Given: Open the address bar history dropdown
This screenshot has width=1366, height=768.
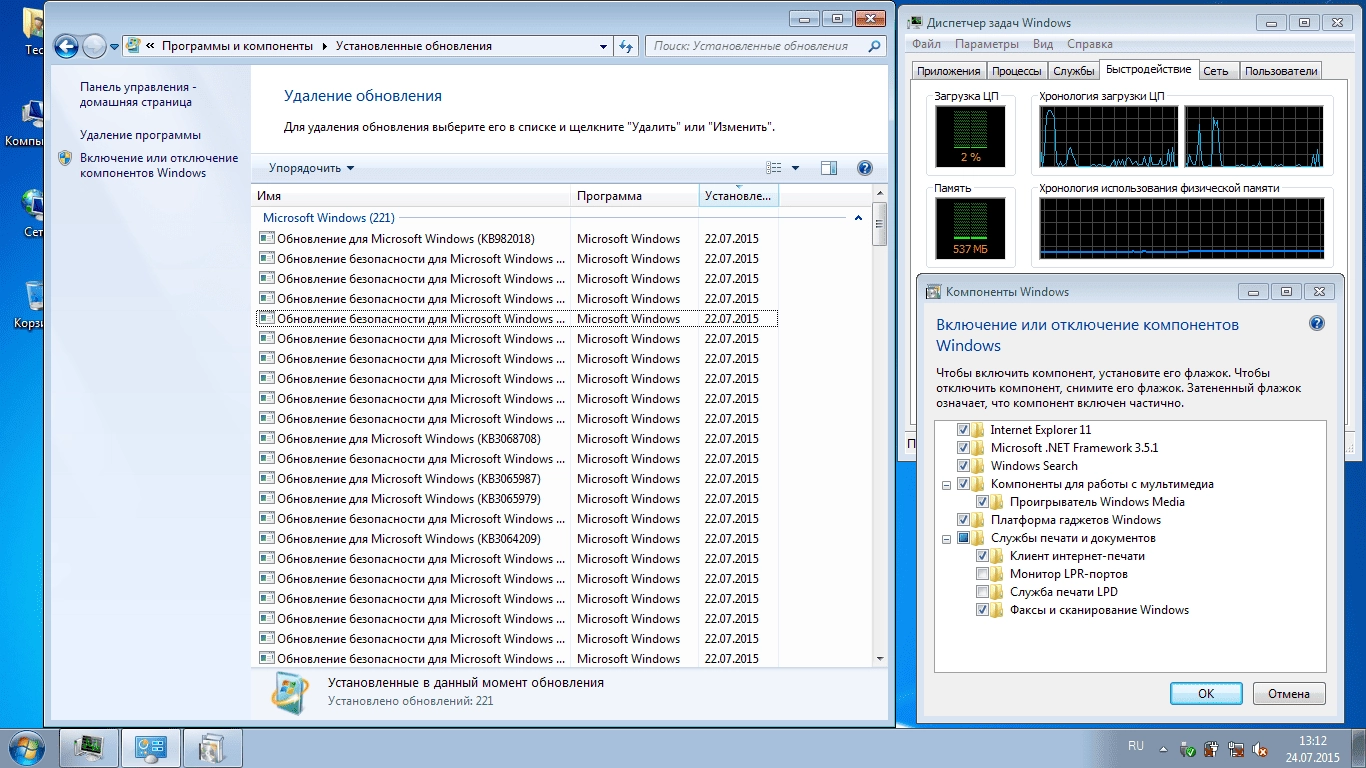Looking at the screenshot, I should 603,46.
